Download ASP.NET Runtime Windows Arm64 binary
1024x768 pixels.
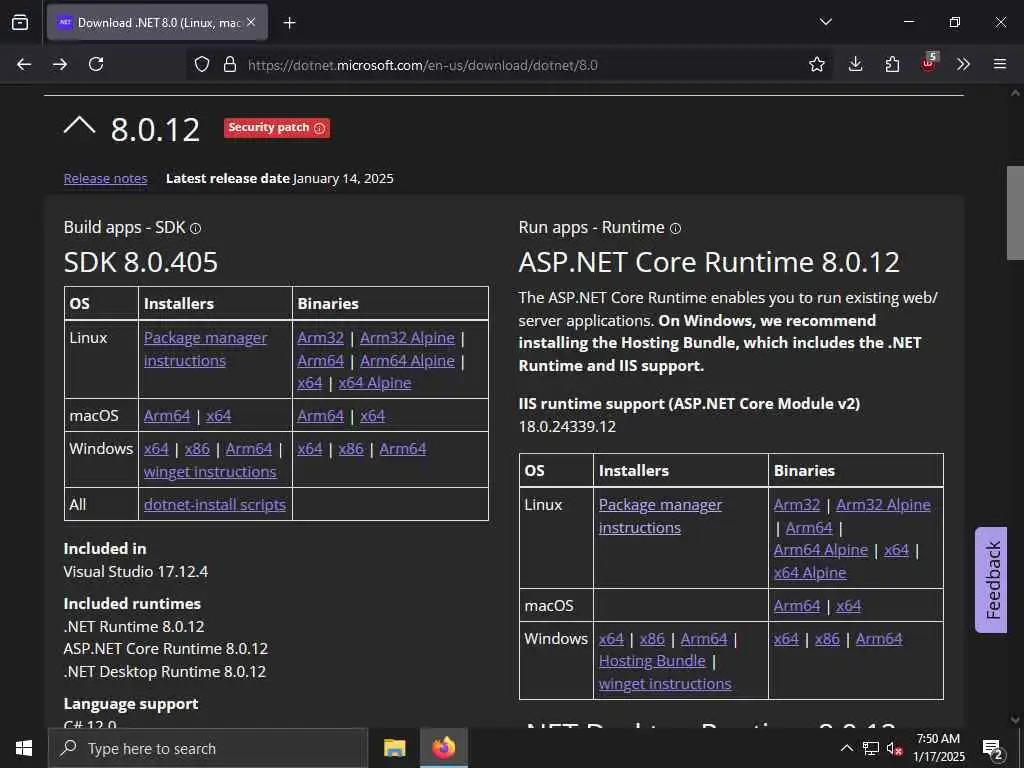coord(879,639)
